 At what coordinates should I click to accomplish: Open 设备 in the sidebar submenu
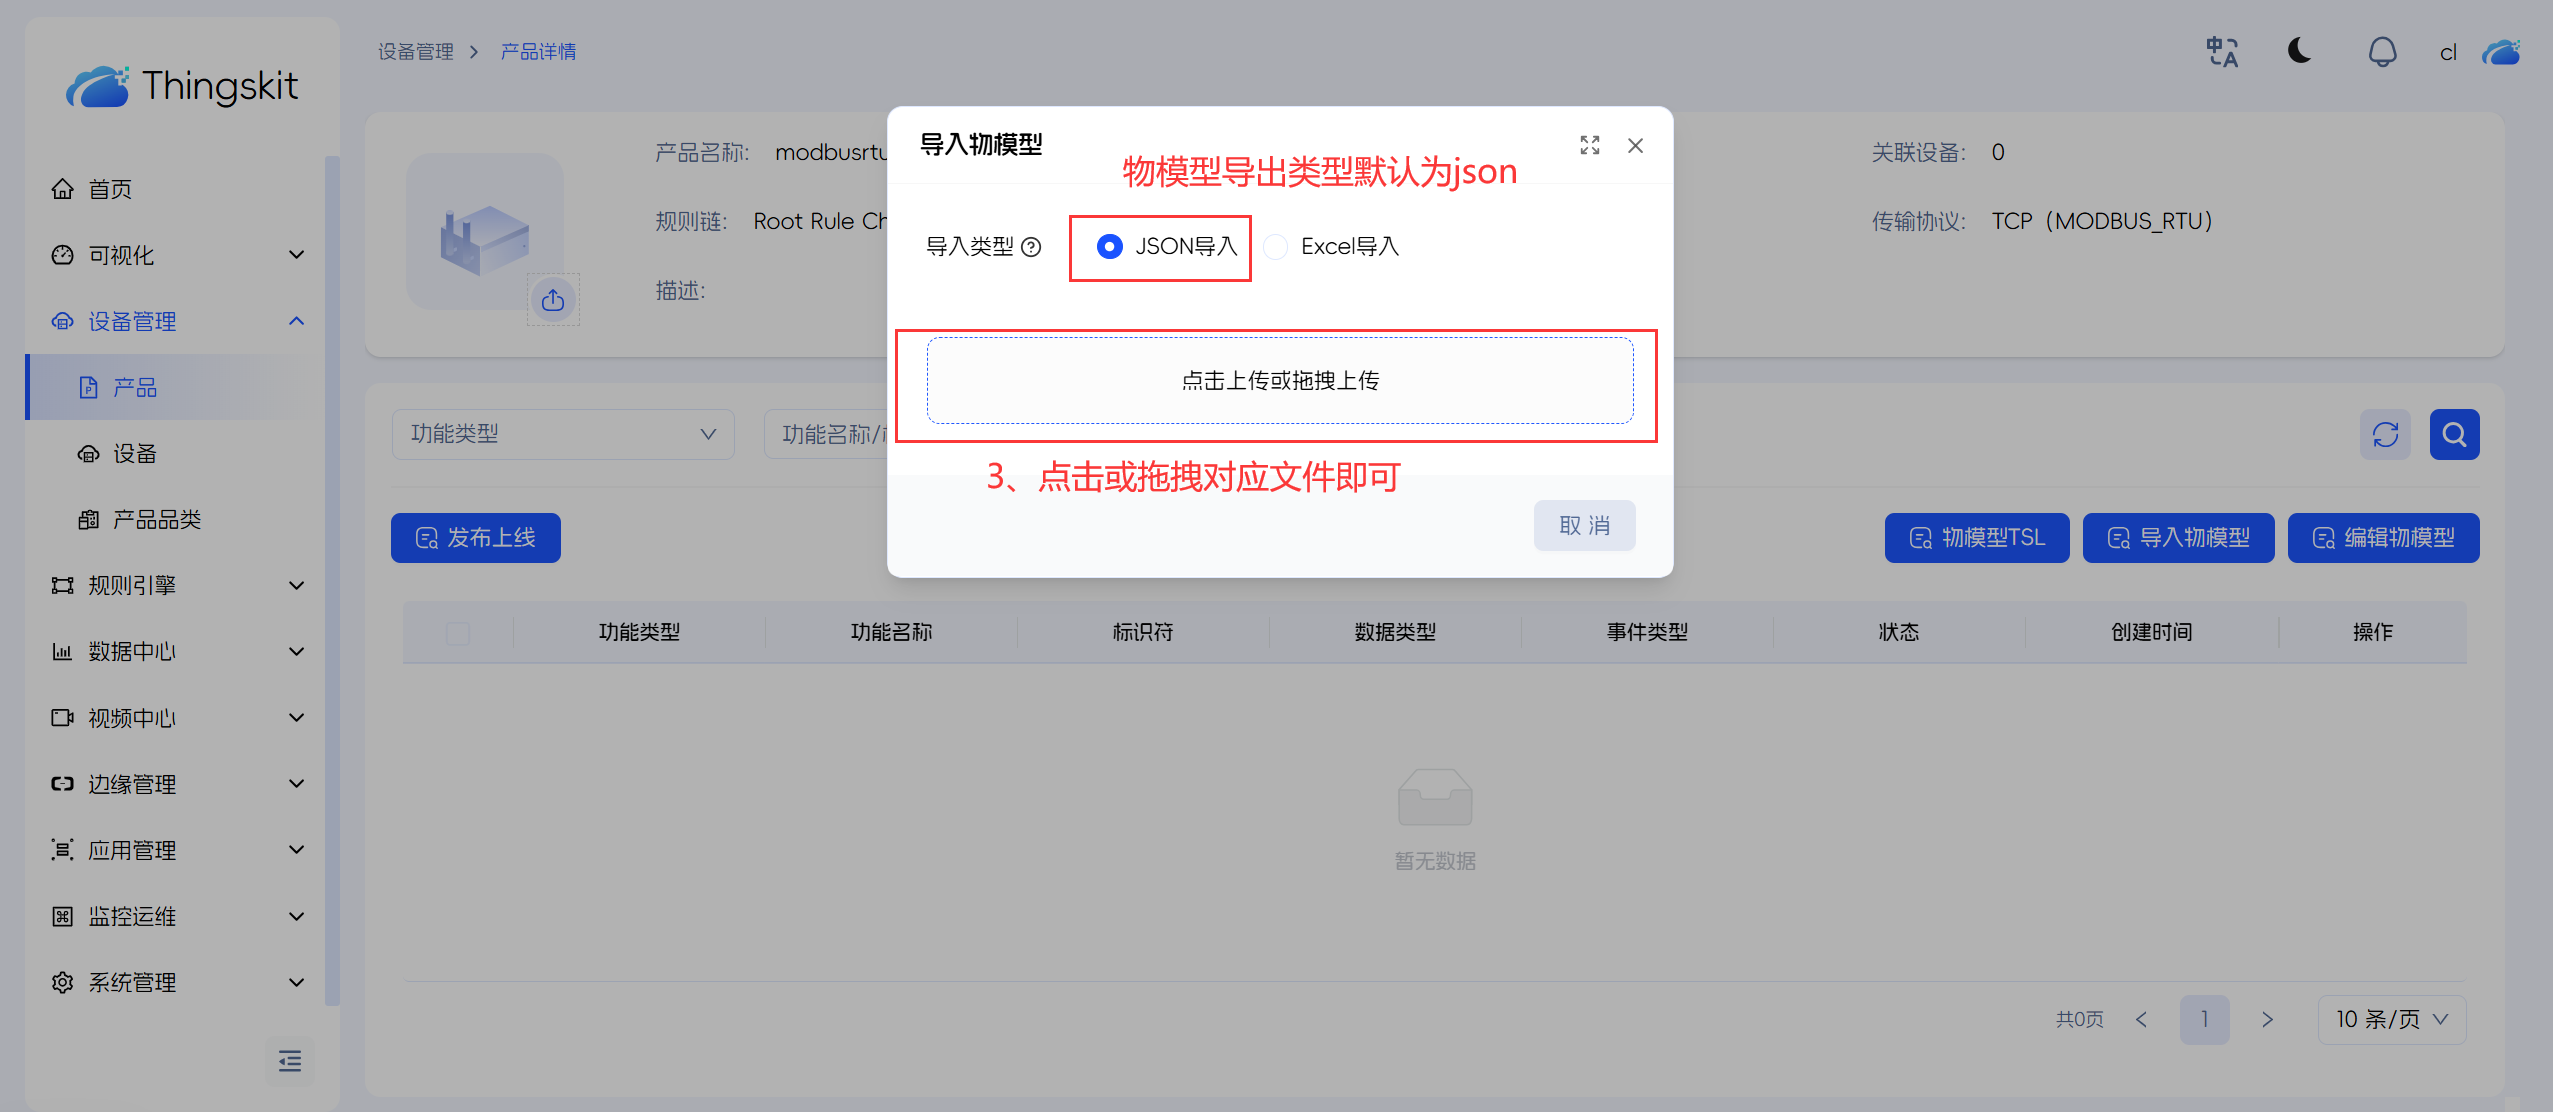pos(135,454)
